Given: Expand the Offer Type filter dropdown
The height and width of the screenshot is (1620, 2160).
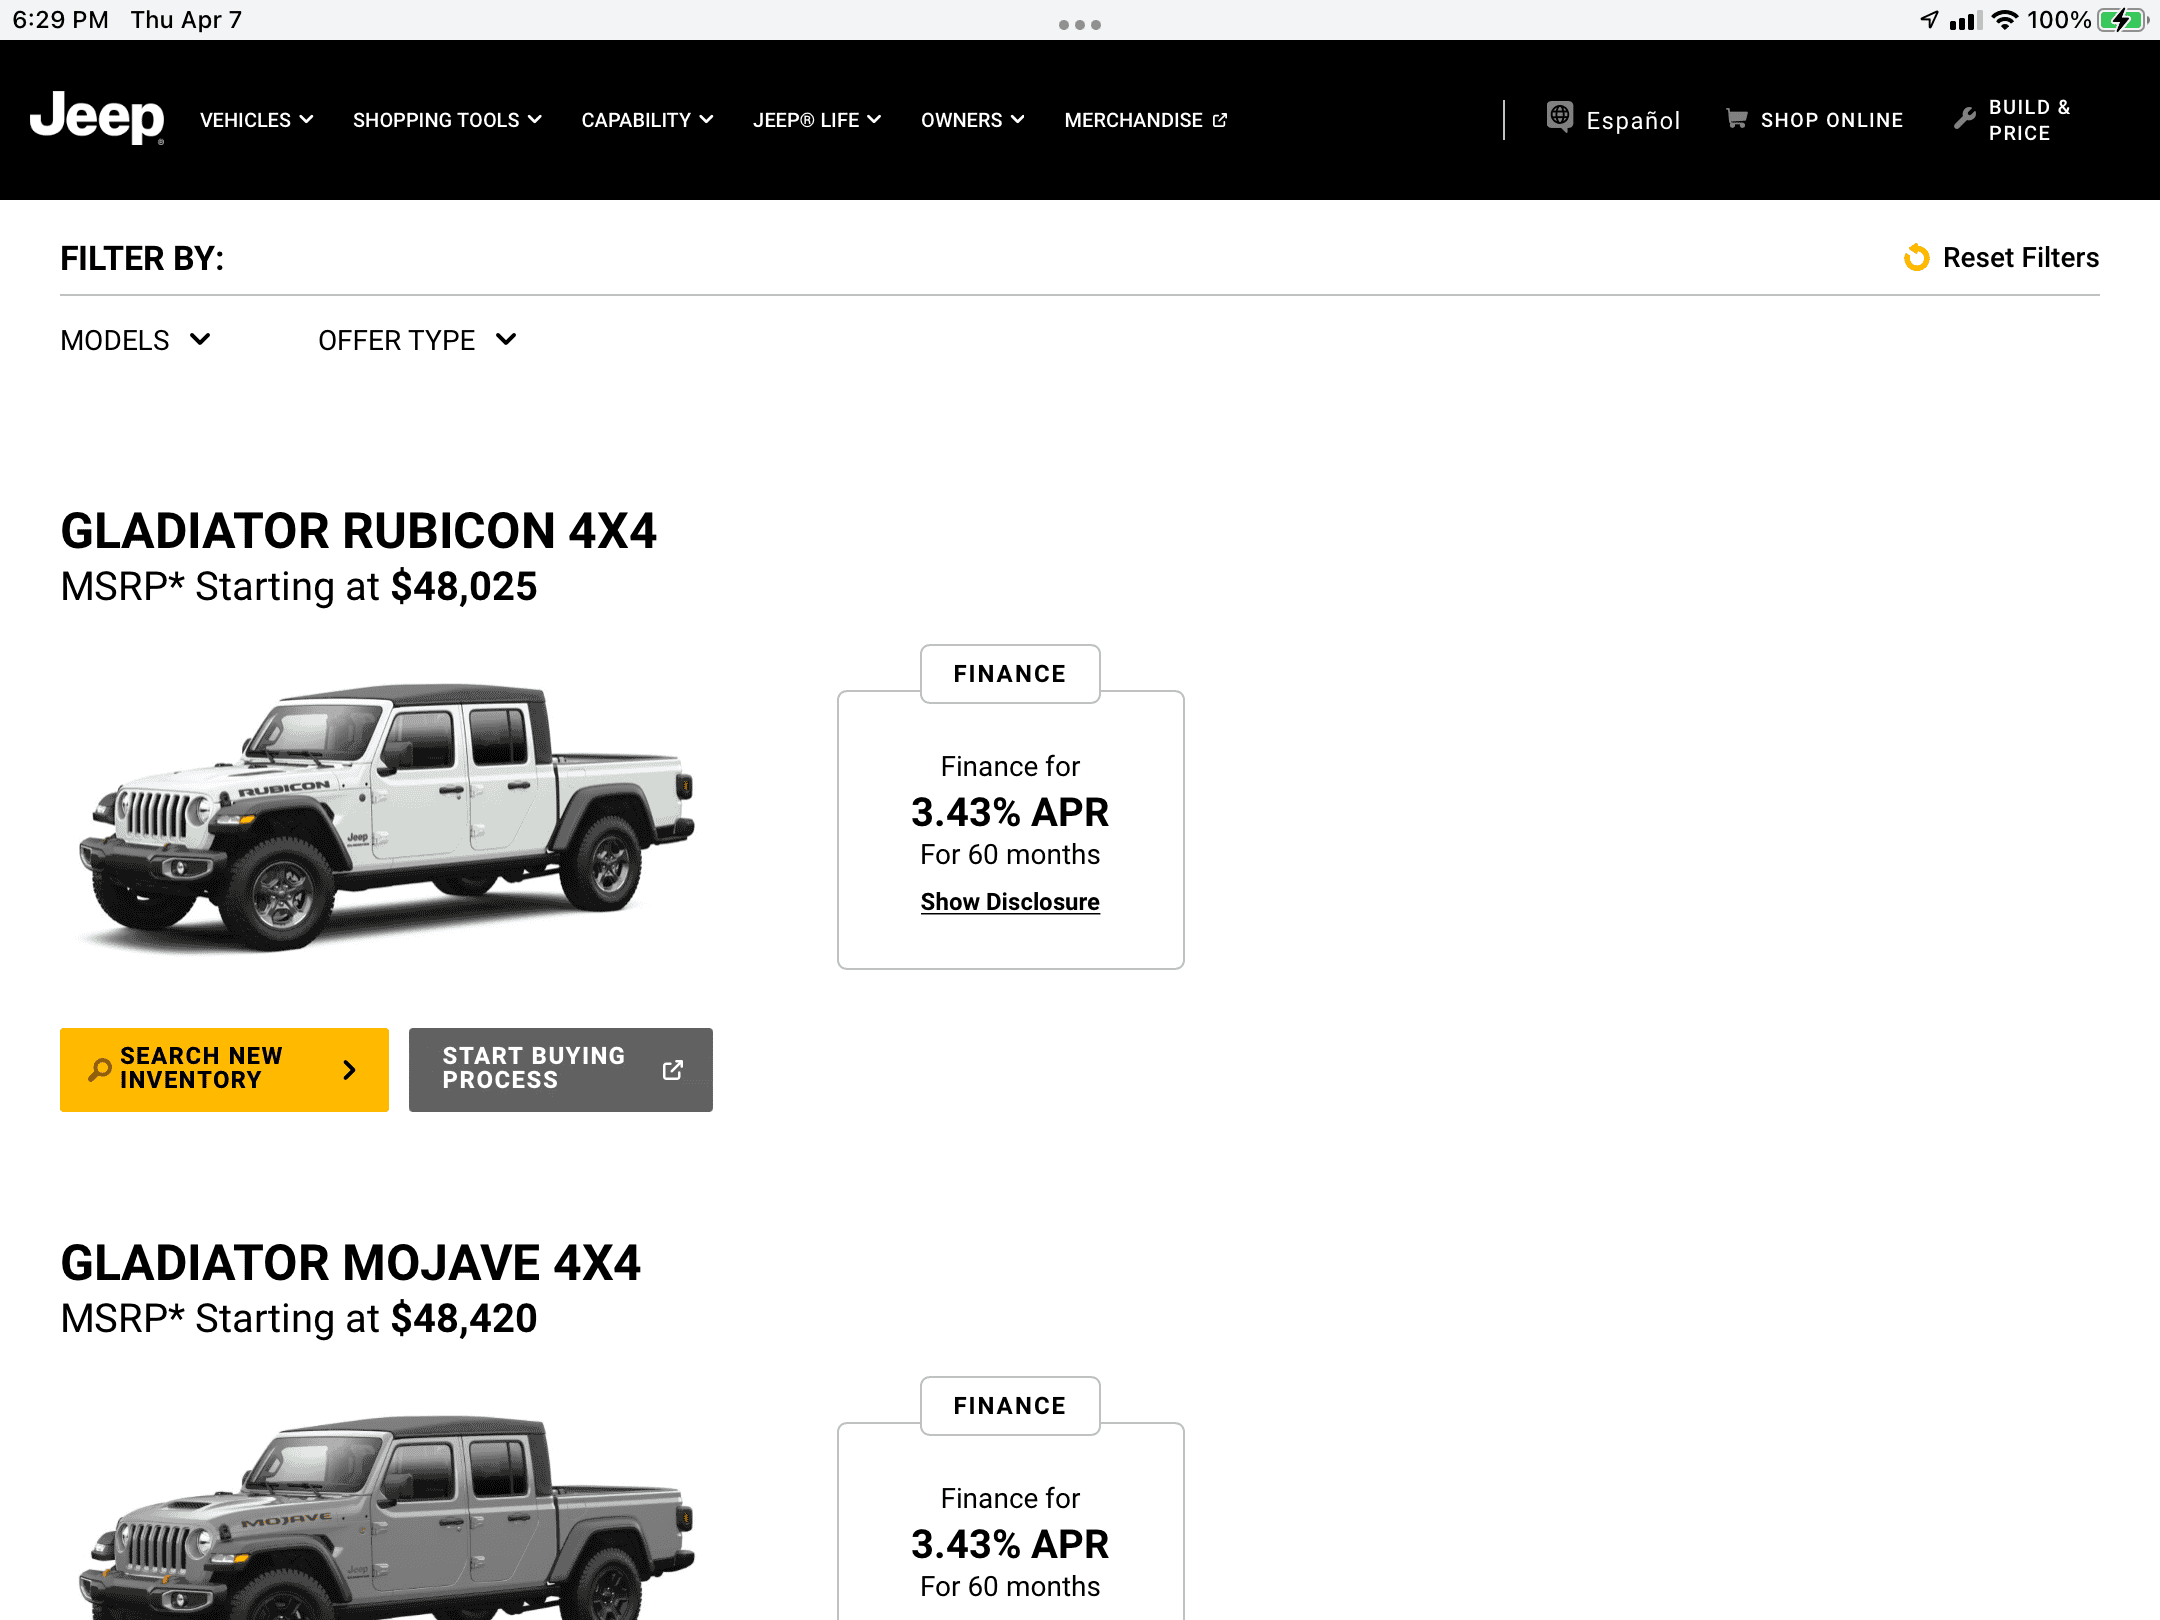Looking at the screenshot, I should point(418,340).
